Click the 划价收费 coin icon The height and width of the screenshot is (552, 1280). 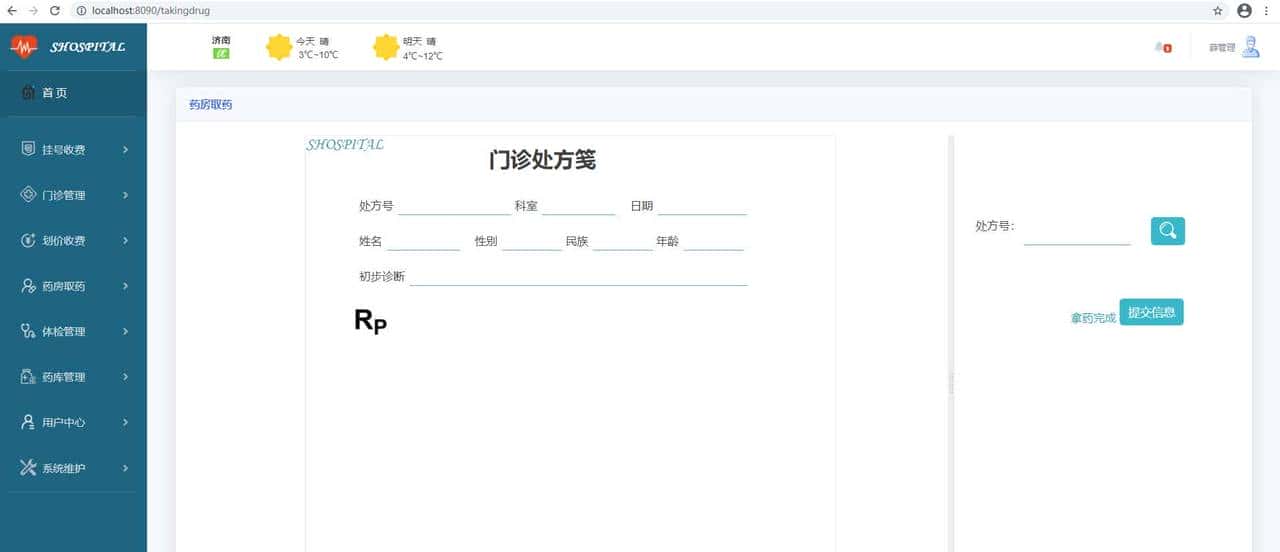point(28,240)
